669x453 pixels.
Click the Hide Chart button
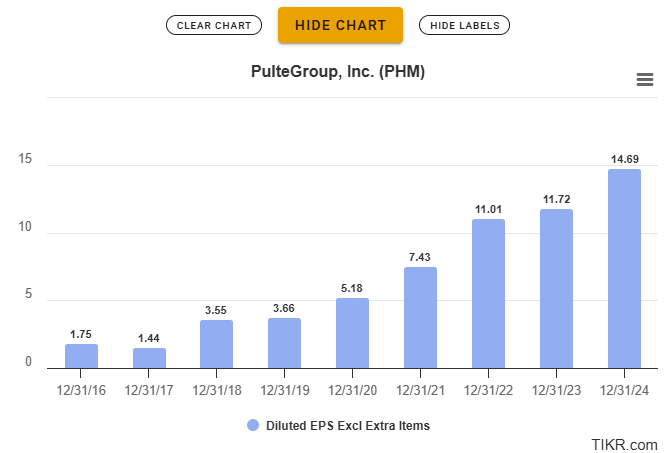point(340,25)
